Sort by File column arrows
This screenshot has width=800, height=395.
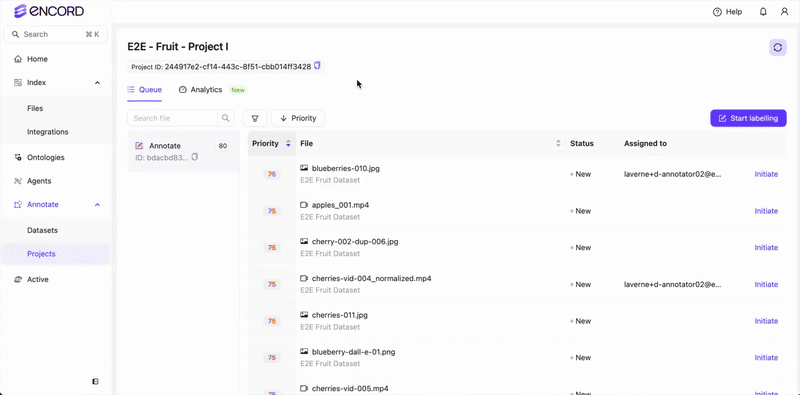coord(558,144)
